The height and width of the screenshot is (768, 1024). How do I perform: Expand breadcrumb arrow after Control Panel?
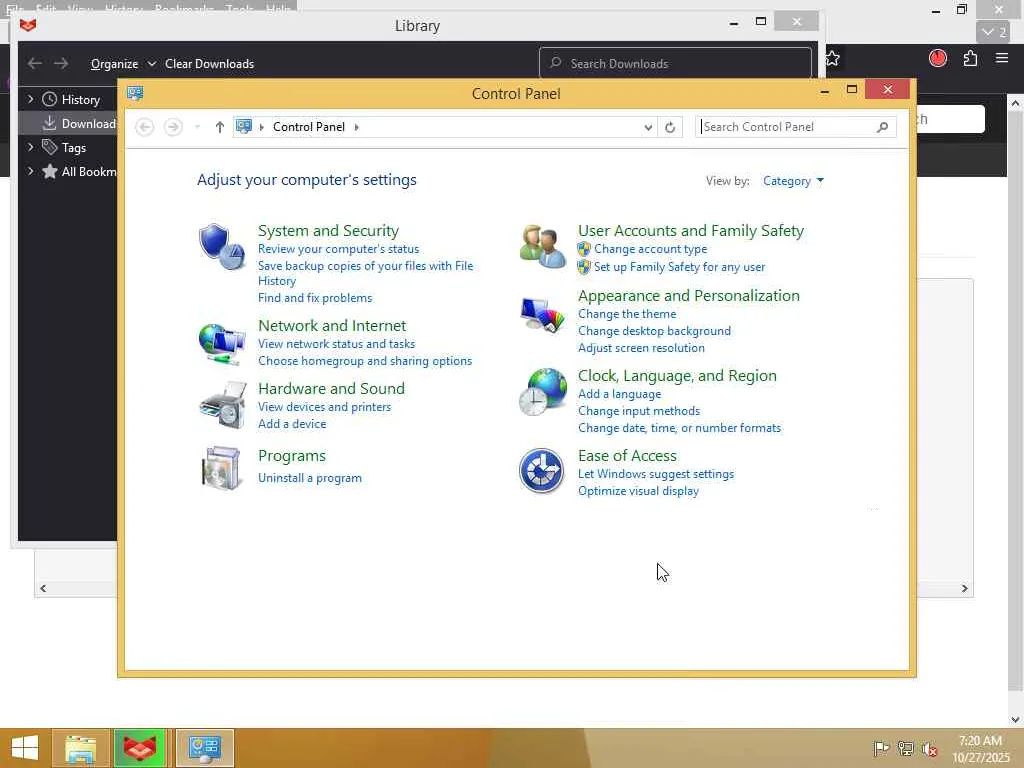pyautogui.click(x=357, y=127)
